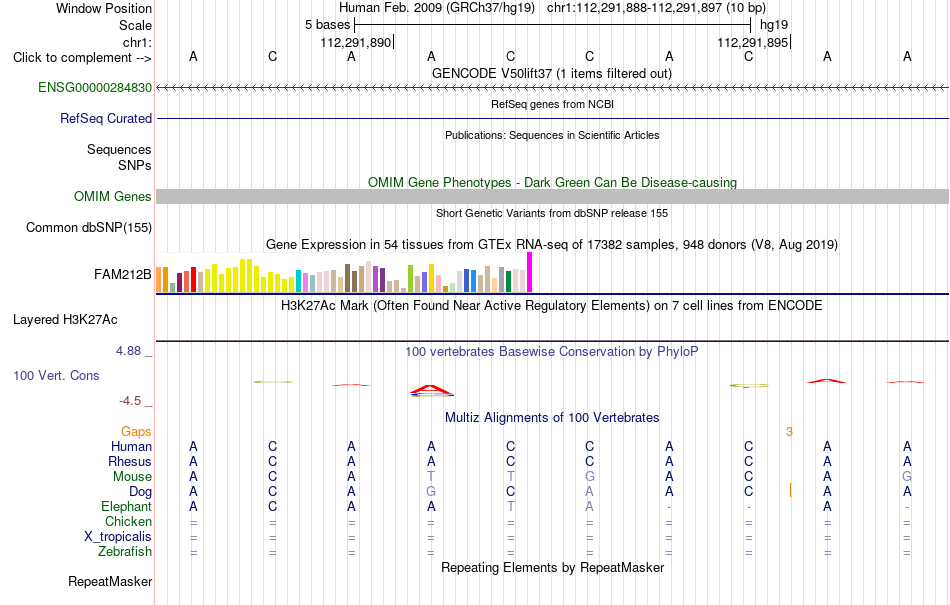
Task: Click the tall magenta bar in FAM212B chart
Action: pos(530,273)
